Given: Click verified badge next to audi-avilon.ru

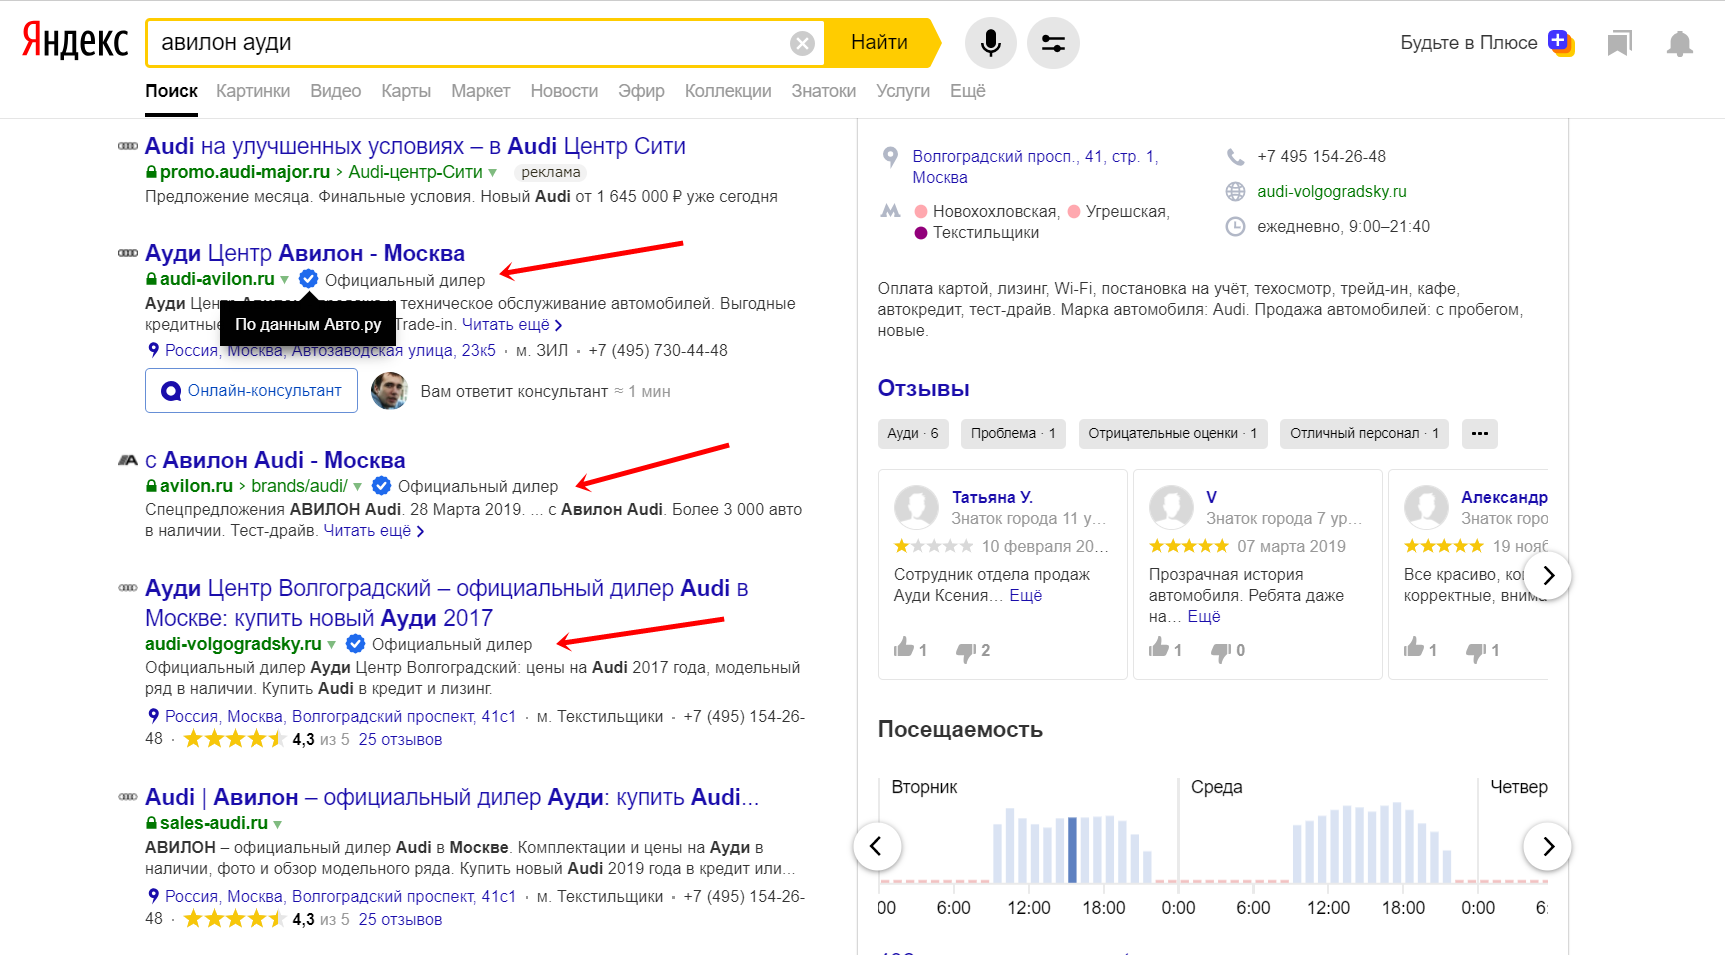Looking at the screenshot, I should point(309,280).
